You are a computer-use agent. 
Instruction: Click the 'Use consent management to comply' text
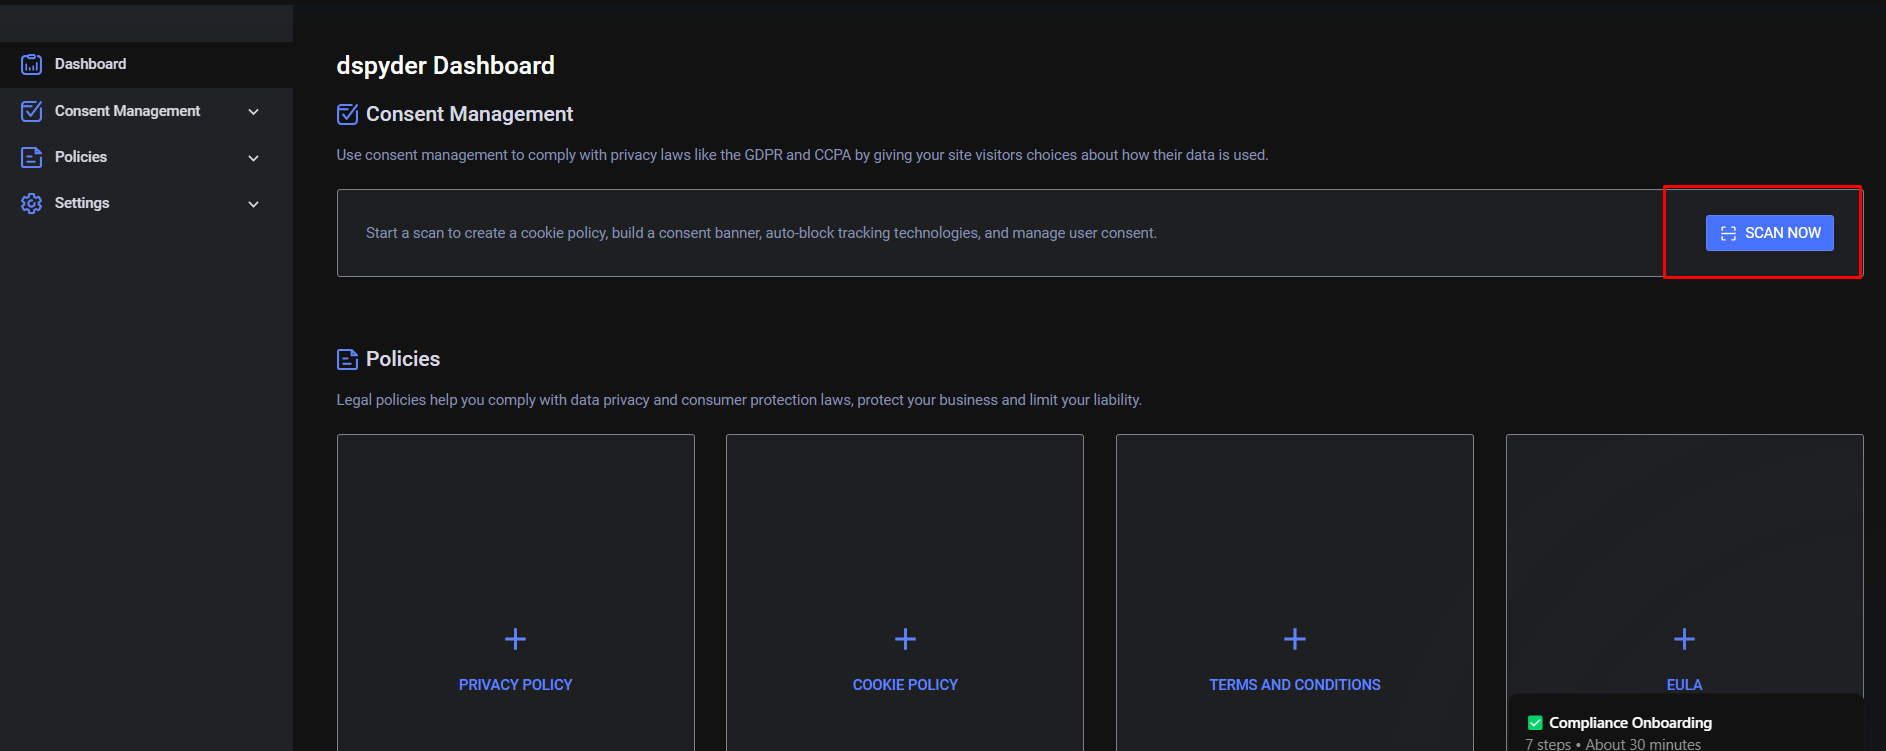click(802, 155)
